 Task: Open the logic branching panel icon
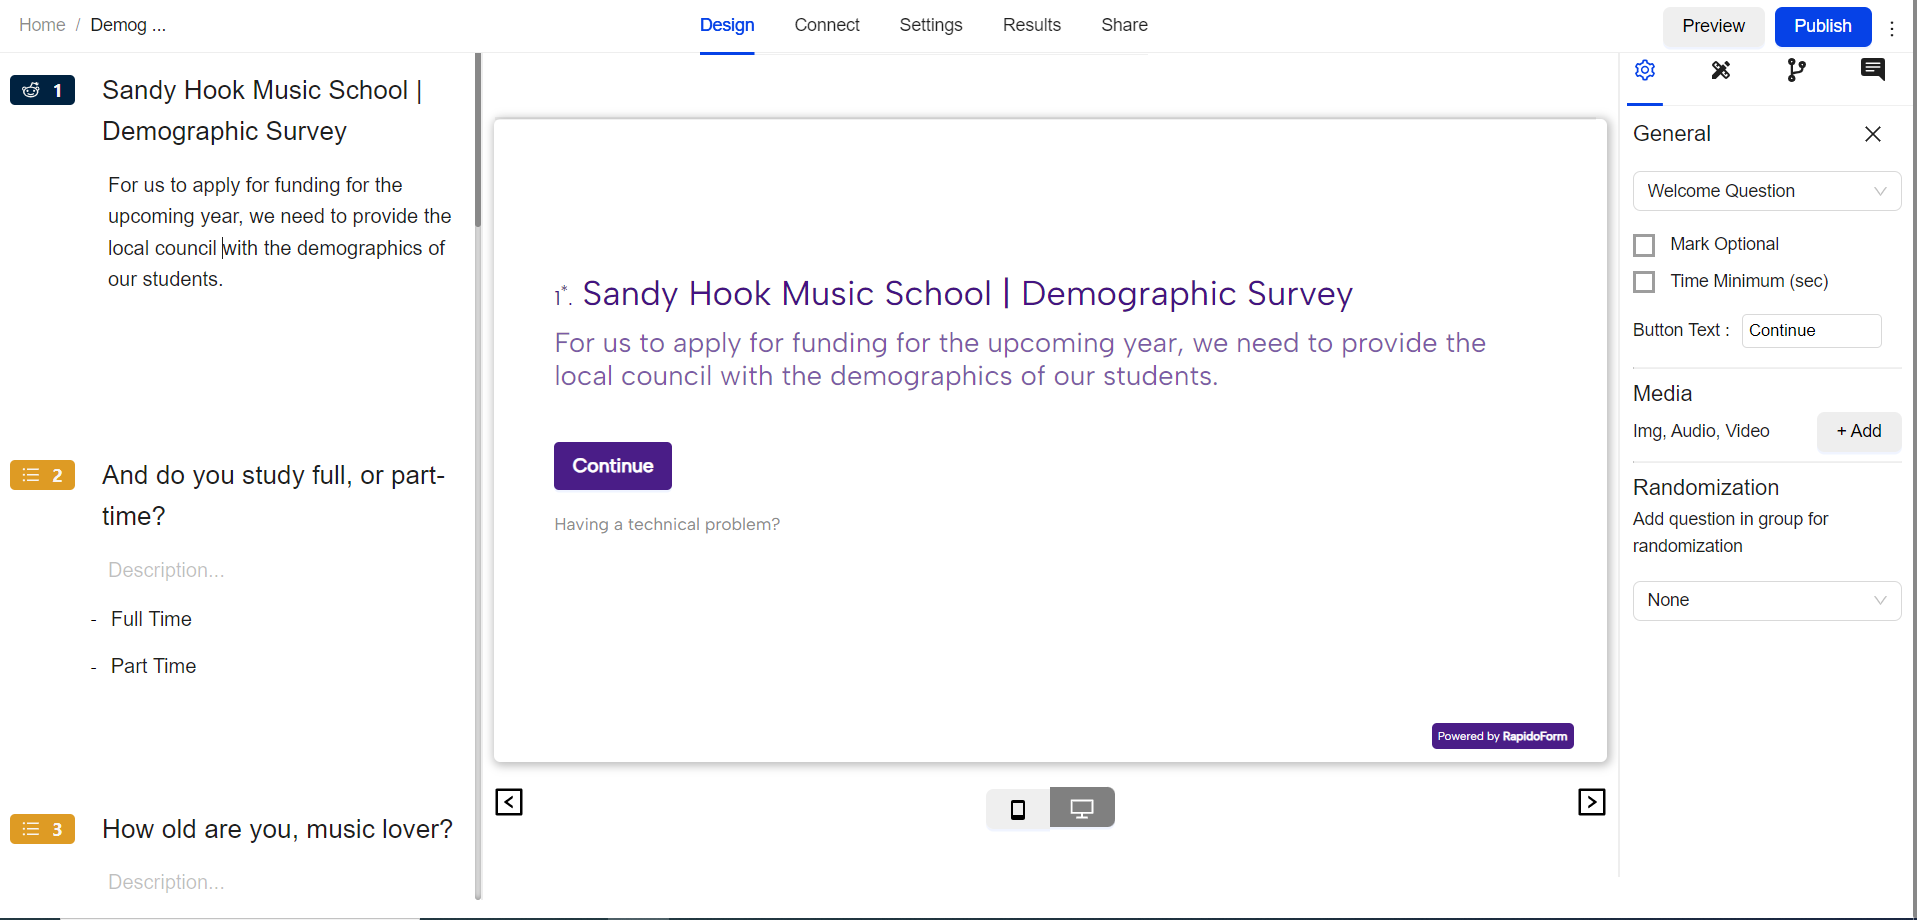coord(1796,70)
